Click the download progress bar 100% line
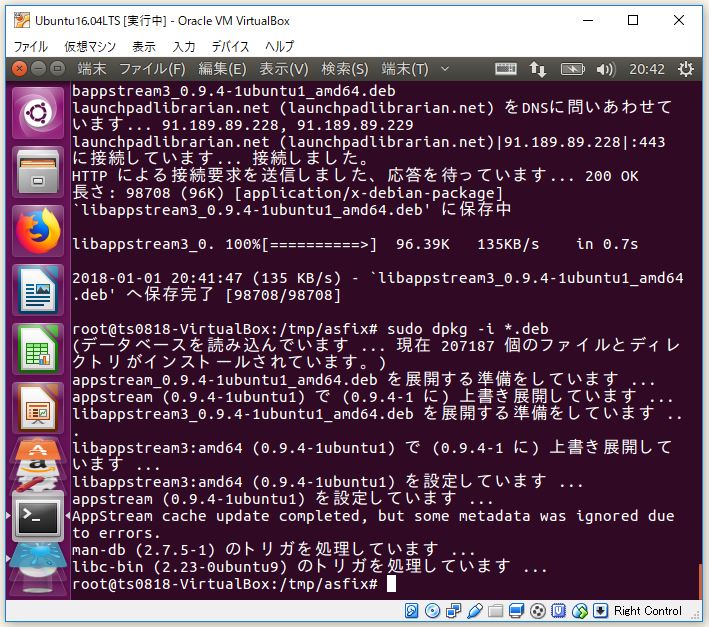Image resolution: width=709 pixels, height=627 pixels. coord(355,244)
